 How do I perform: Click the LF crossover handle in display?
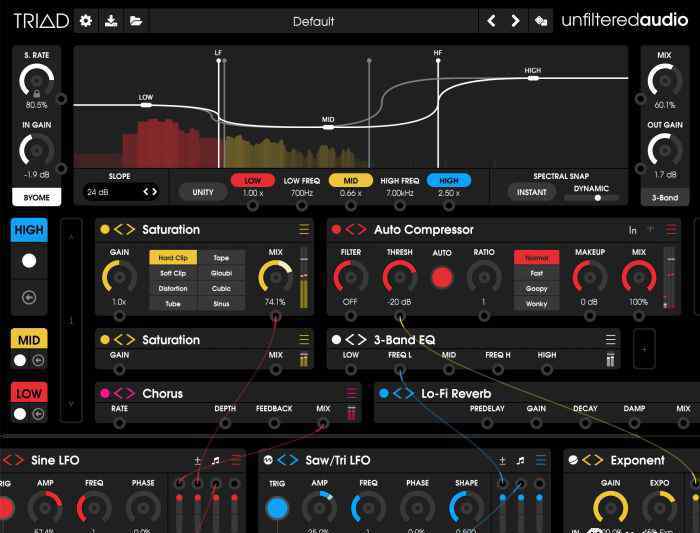click(218, 60)
